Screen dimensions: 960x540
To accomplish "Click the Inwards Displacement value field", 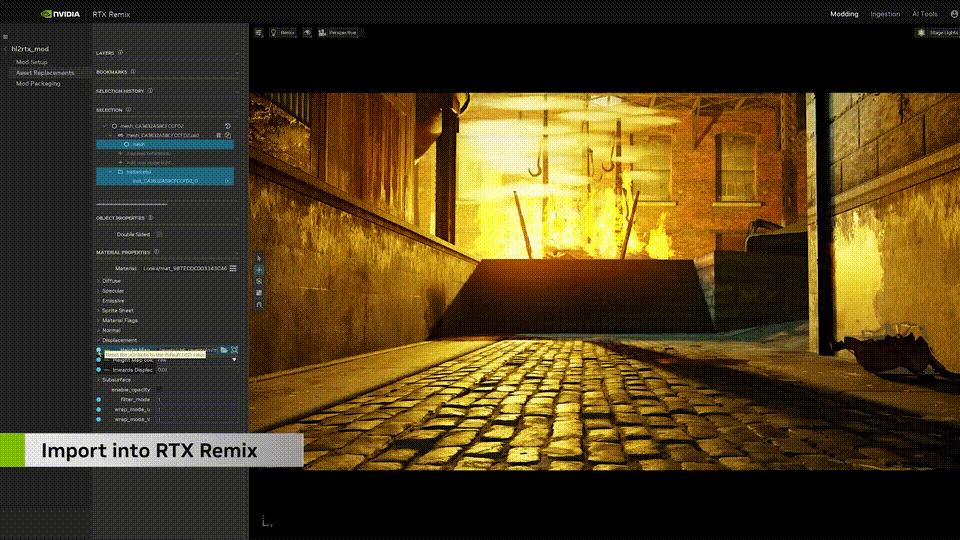I will pos(197,370).
